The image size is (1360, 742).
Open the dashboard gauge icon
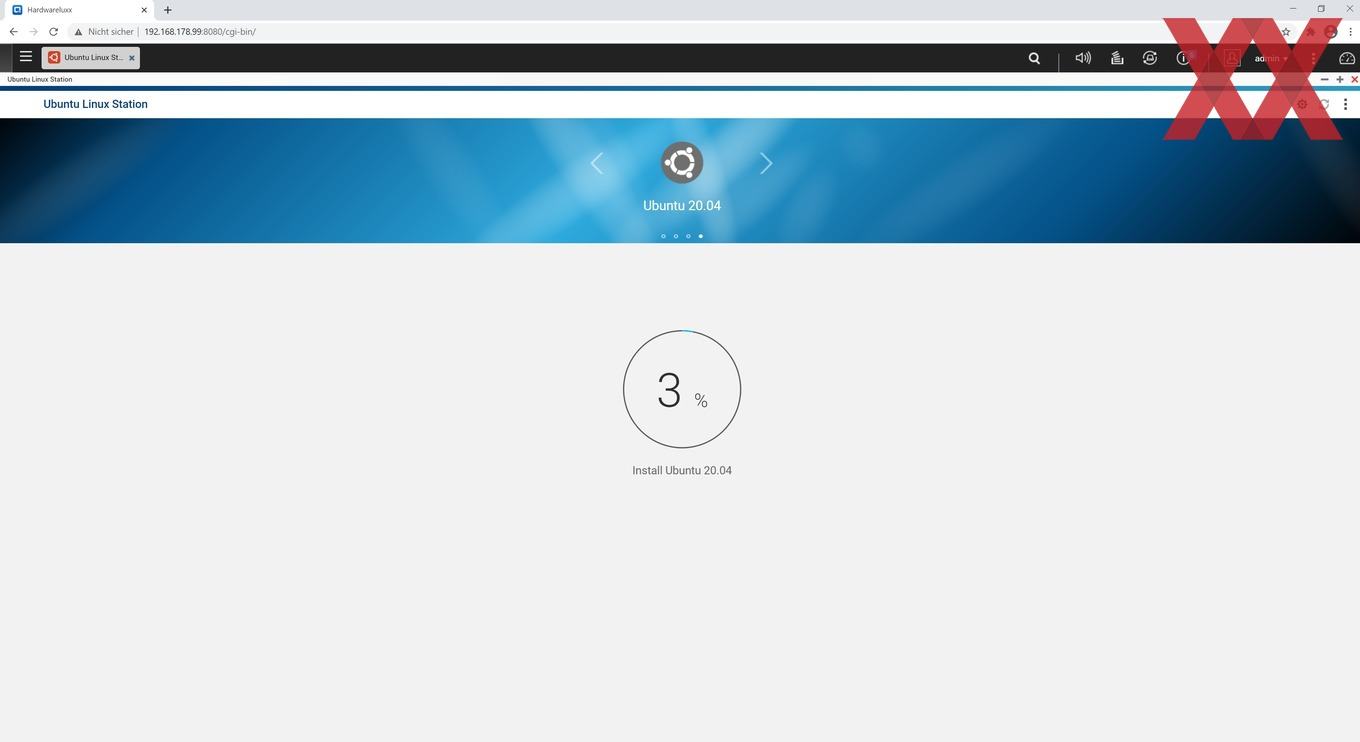[x=1347, y=58]
